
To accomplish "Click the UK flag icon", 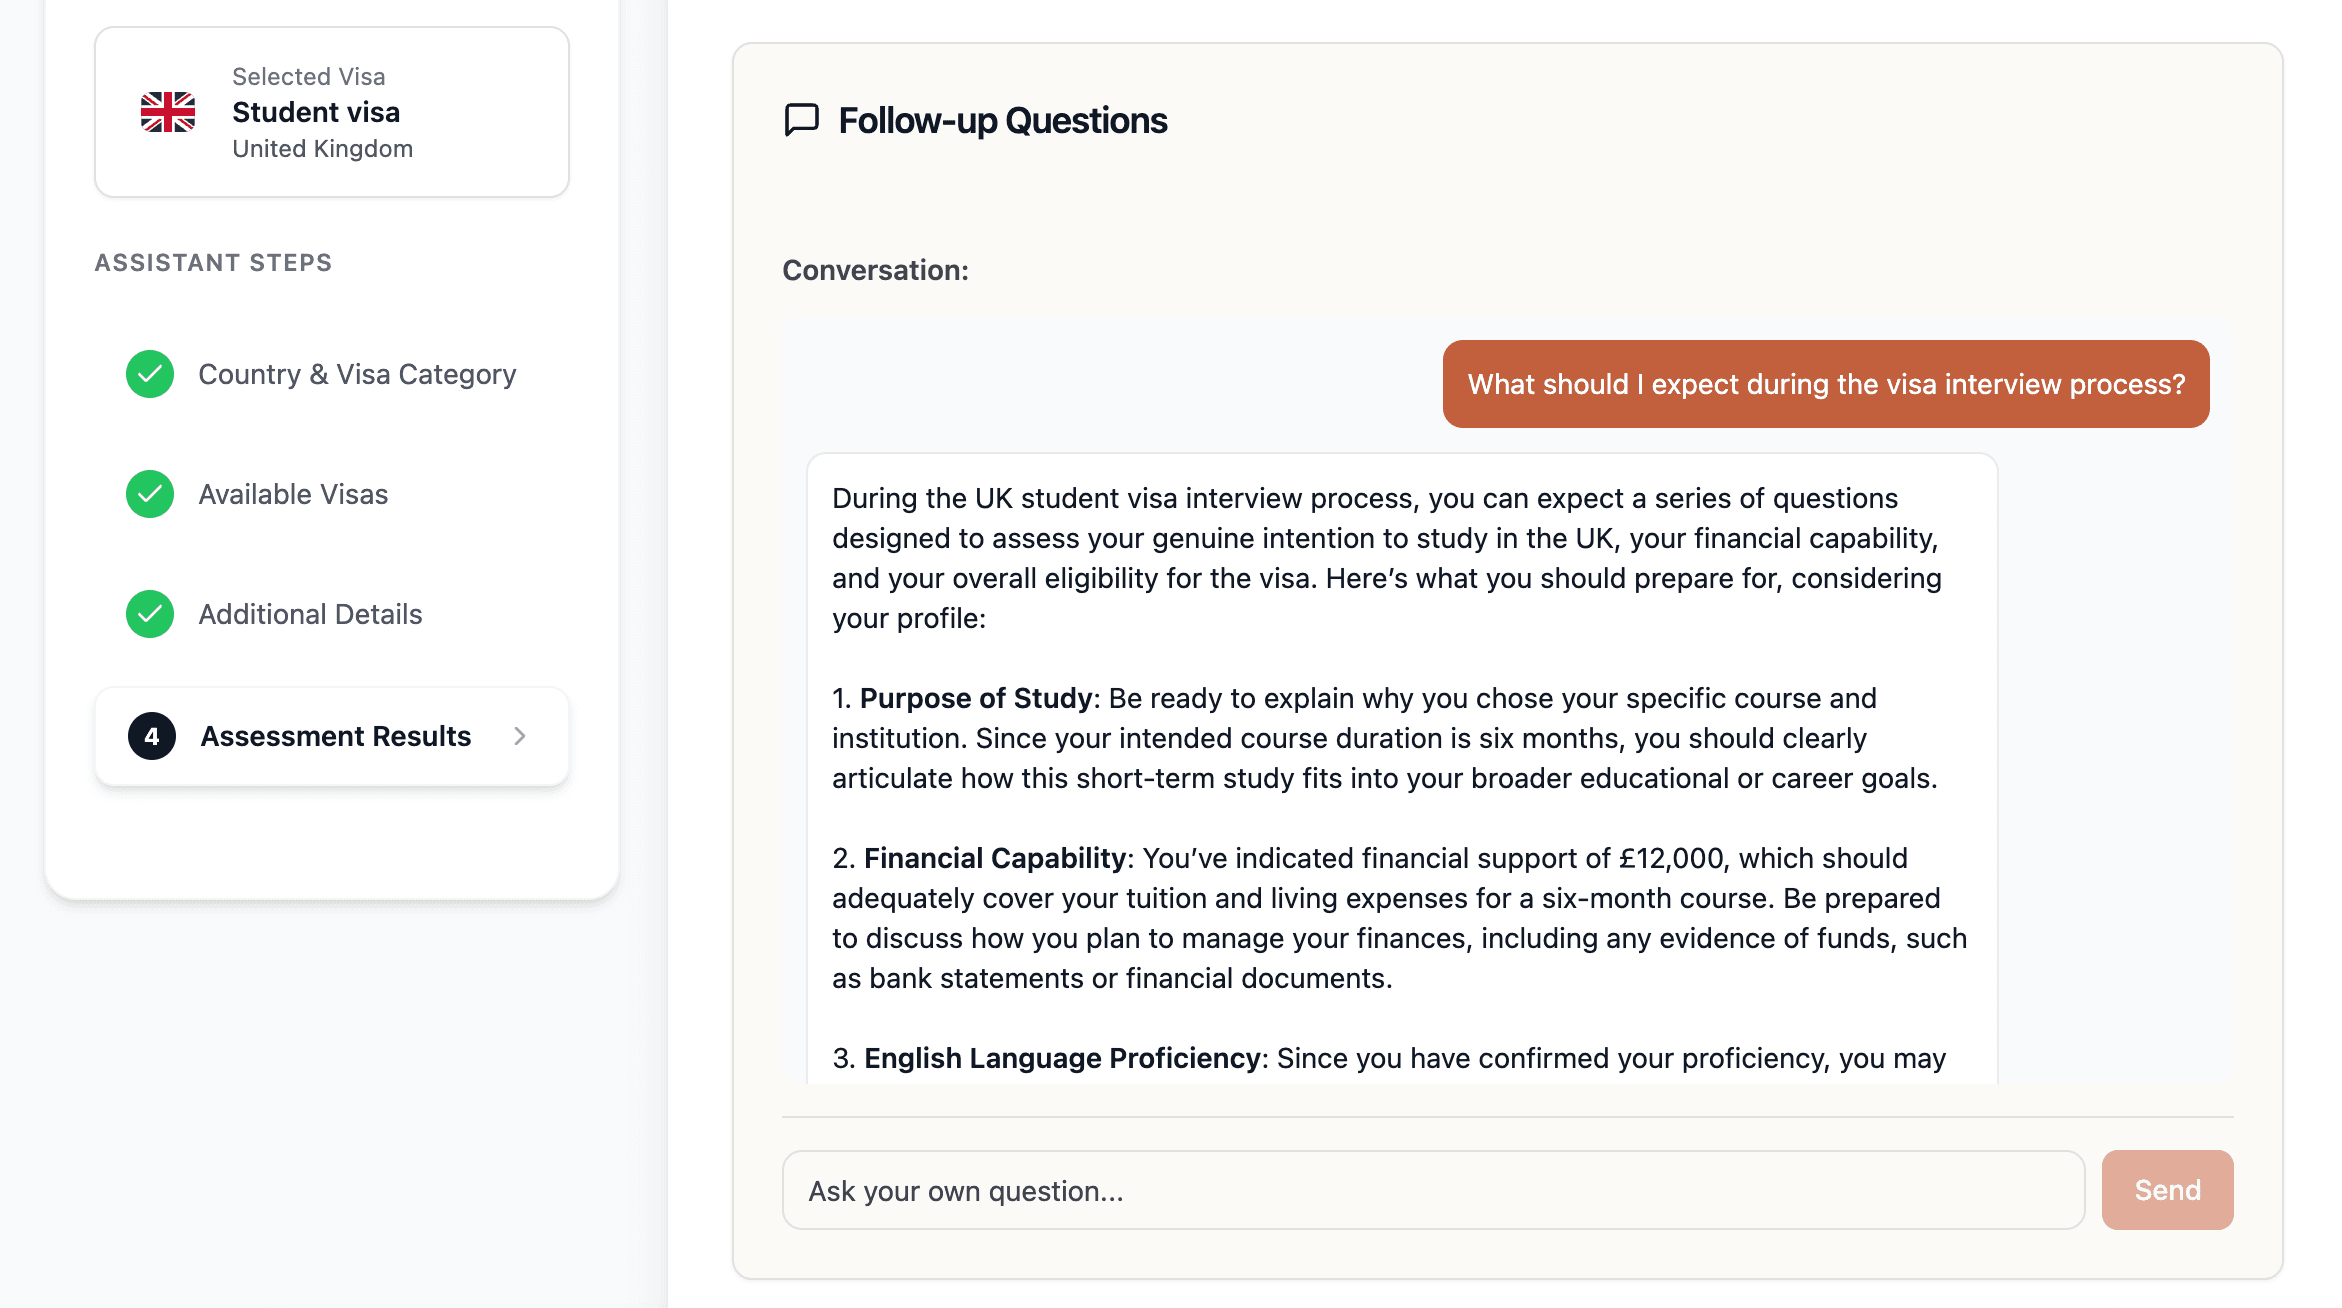I will pos(168,112).
